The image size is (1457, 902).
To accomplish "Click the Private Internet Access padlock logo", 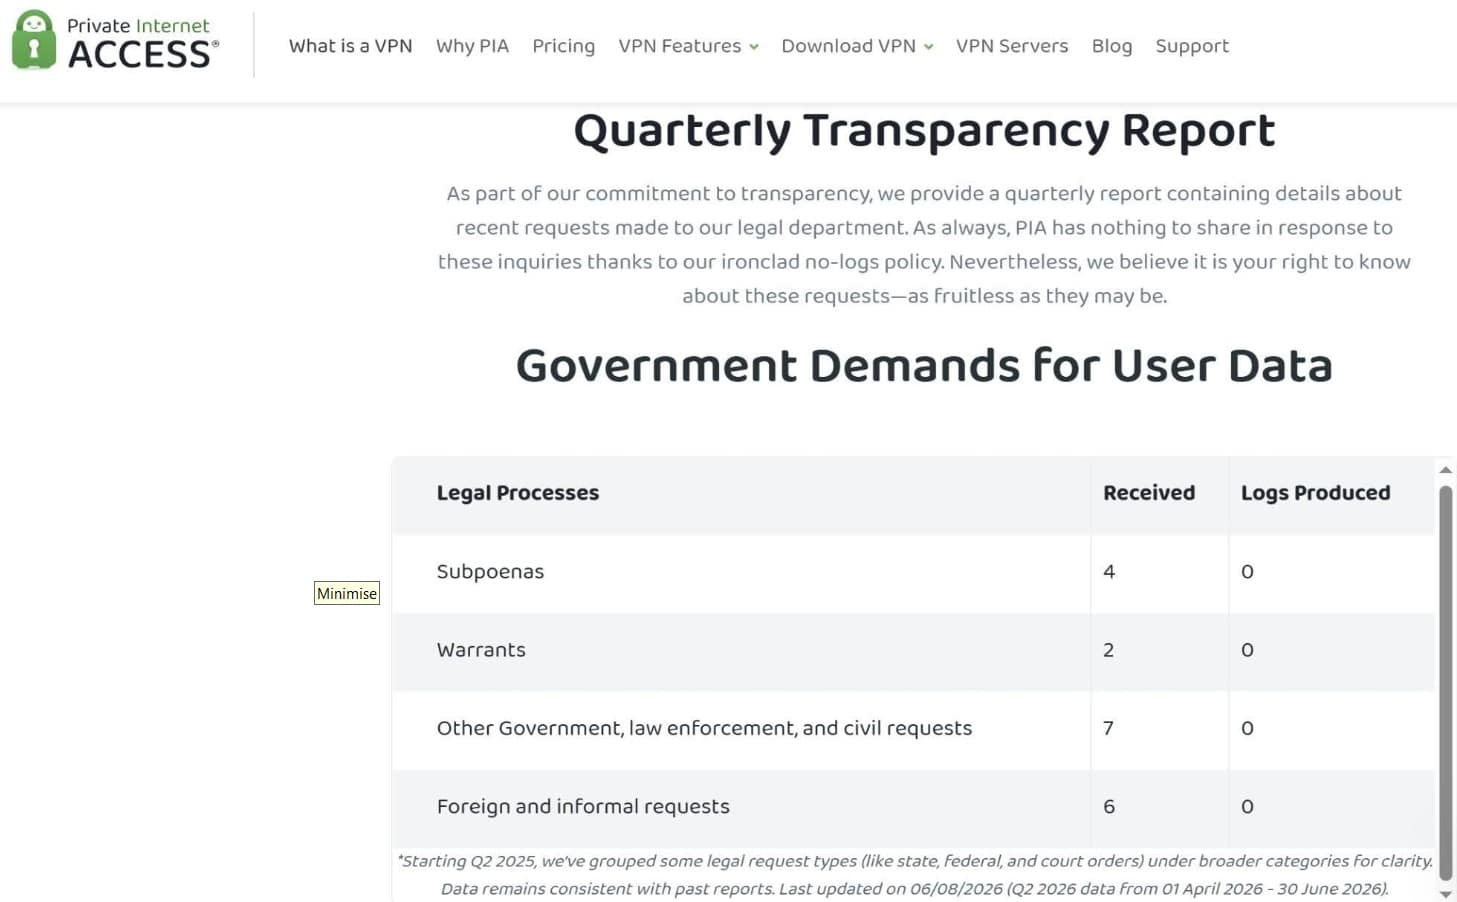I will (34, 40).
